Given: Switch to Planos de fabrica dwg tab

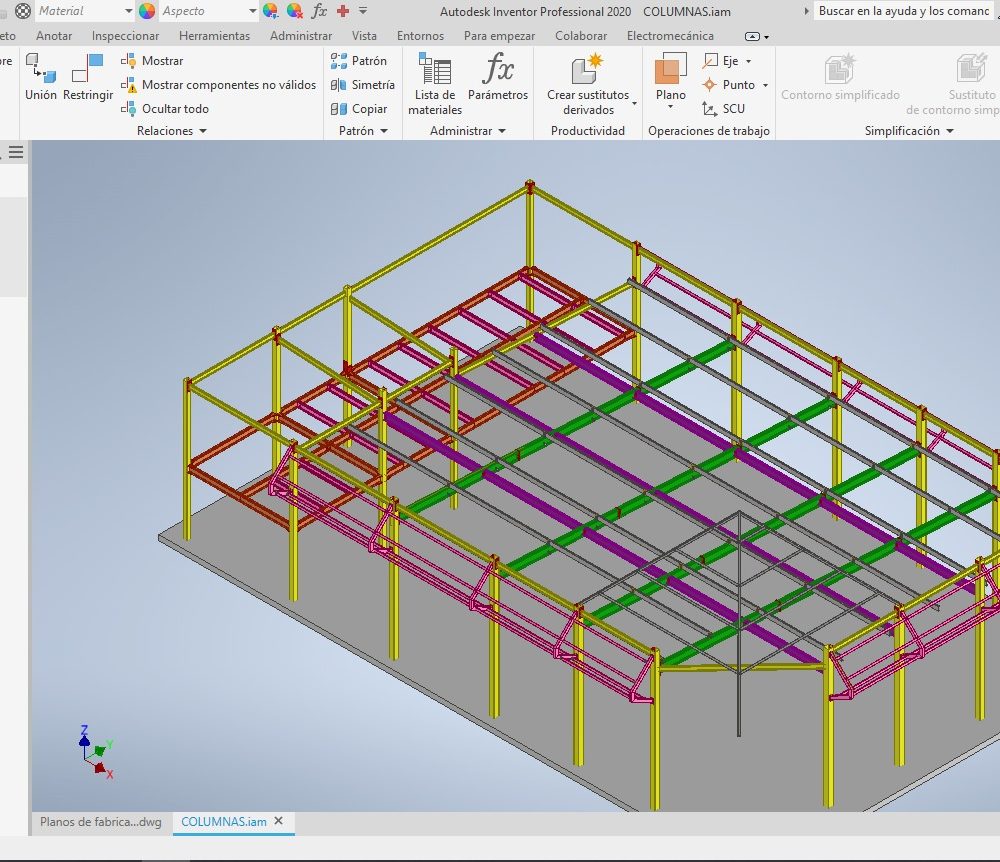Looking at the screenshot, I should pos(100,822).
